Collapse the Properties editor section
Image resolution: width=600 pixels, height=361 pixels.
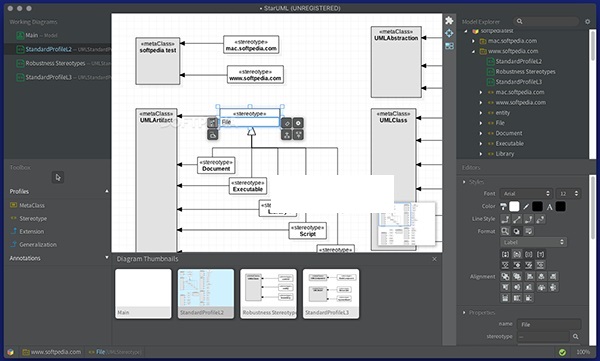464,312
